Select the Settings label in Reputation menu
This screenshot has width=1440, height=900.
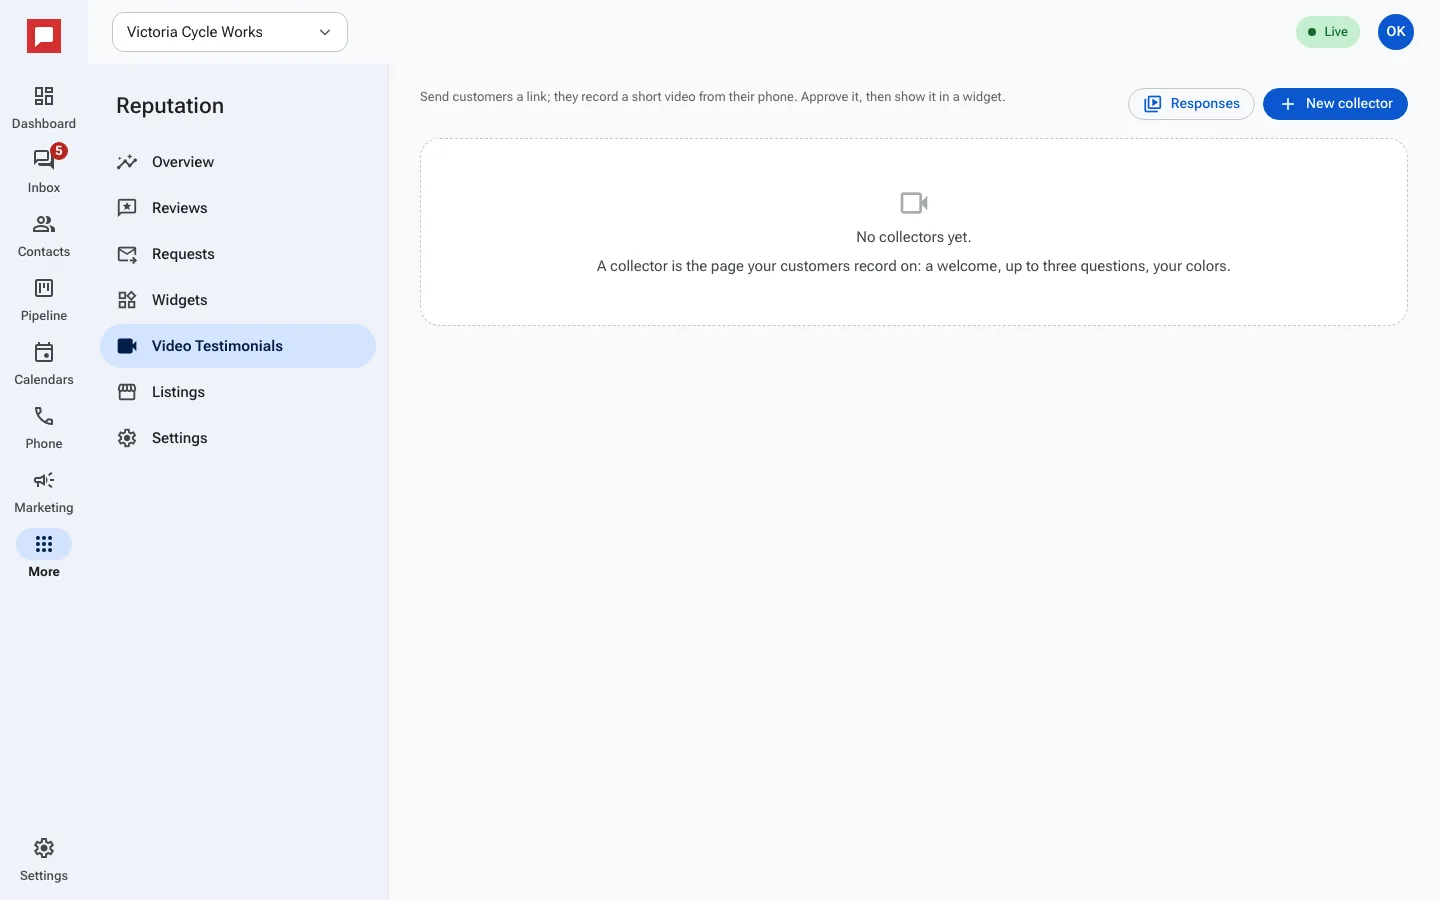pyautogui.click(x=180, y=438)
